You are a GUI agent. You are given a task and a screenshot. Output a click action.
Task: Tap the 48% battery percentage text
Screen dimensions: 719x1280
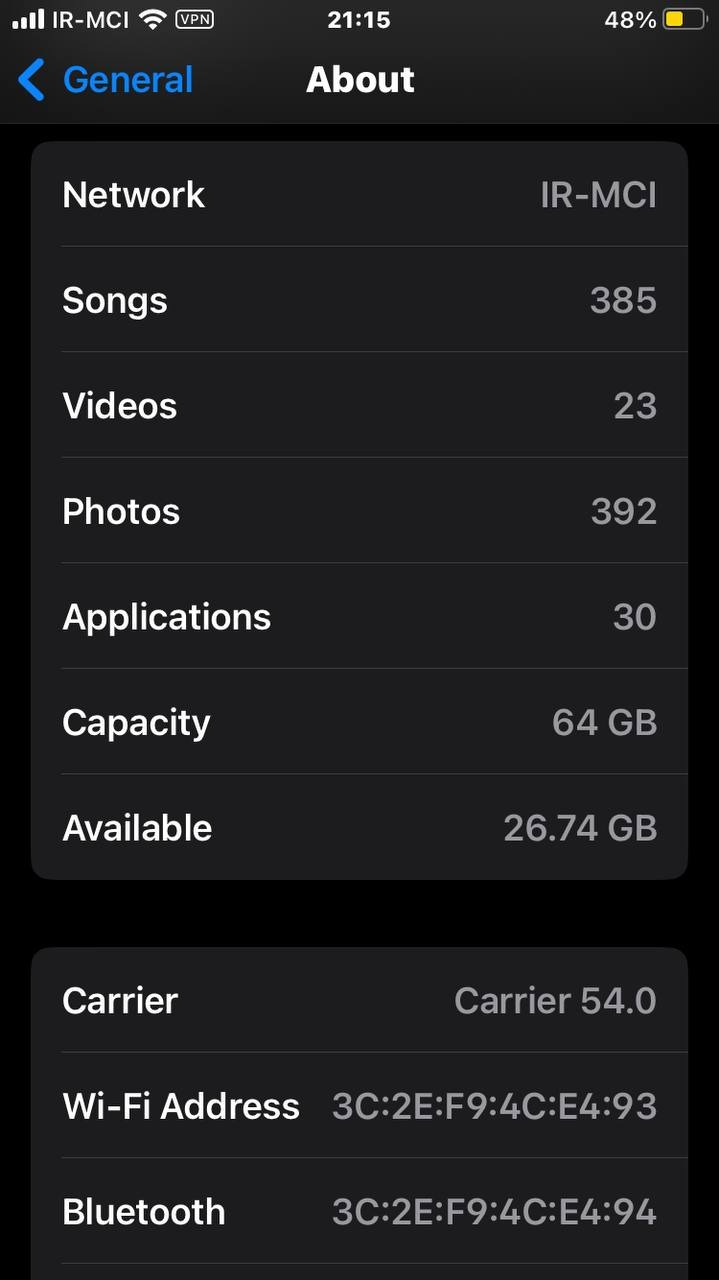630,20
